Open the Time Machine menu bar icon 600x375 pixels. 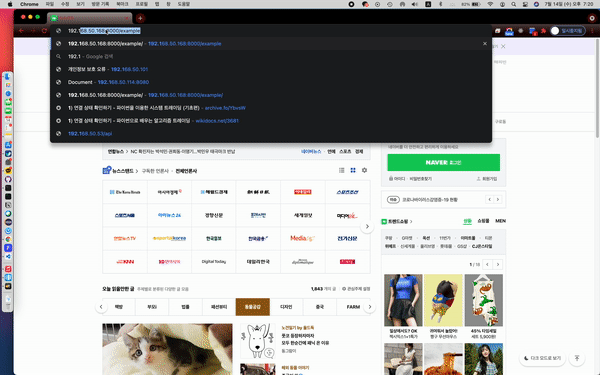click(x=390, y=4)
